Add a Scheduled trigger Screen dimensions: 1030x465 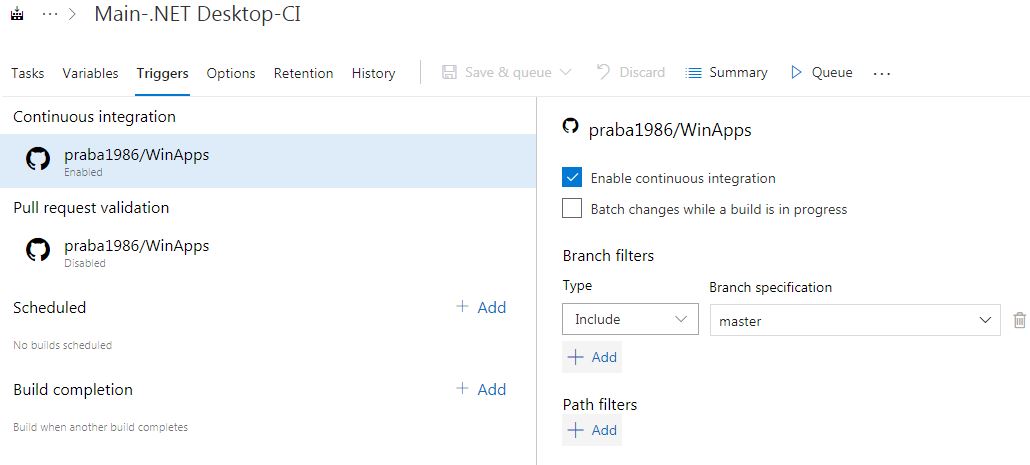point(481,307)
